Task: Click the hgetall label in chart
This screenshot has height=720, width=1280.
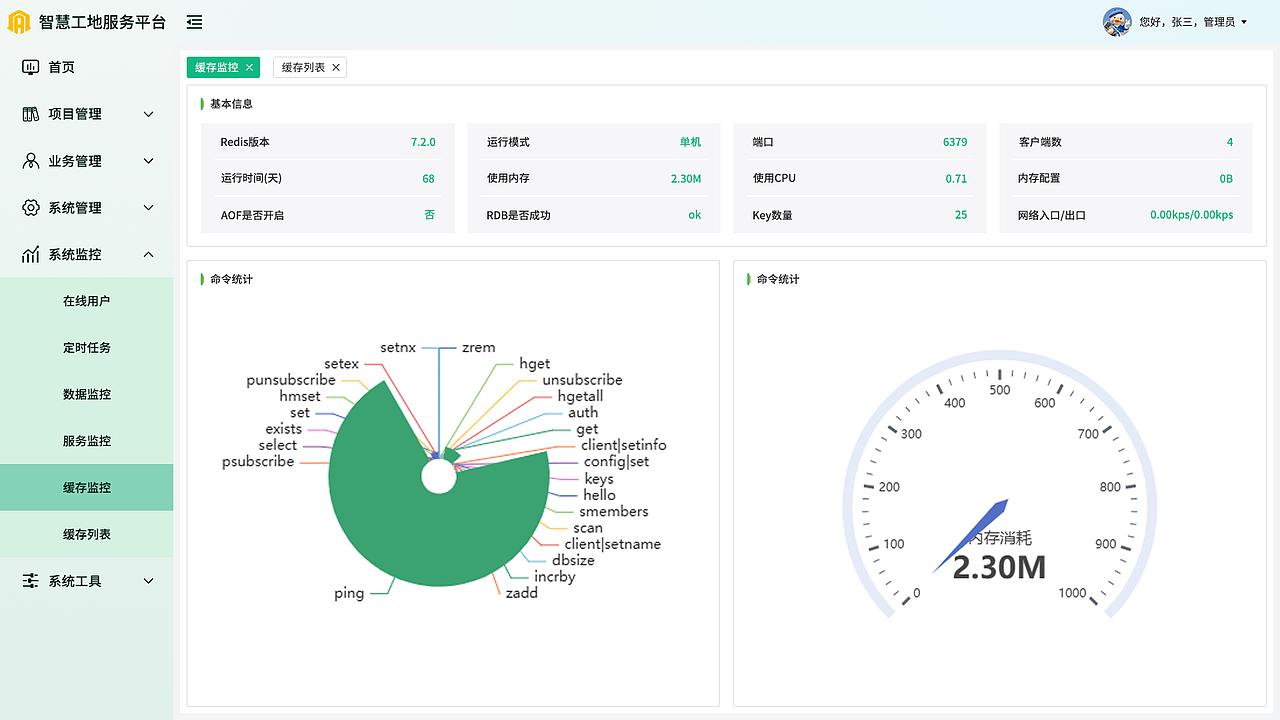Action: point(581,396)
